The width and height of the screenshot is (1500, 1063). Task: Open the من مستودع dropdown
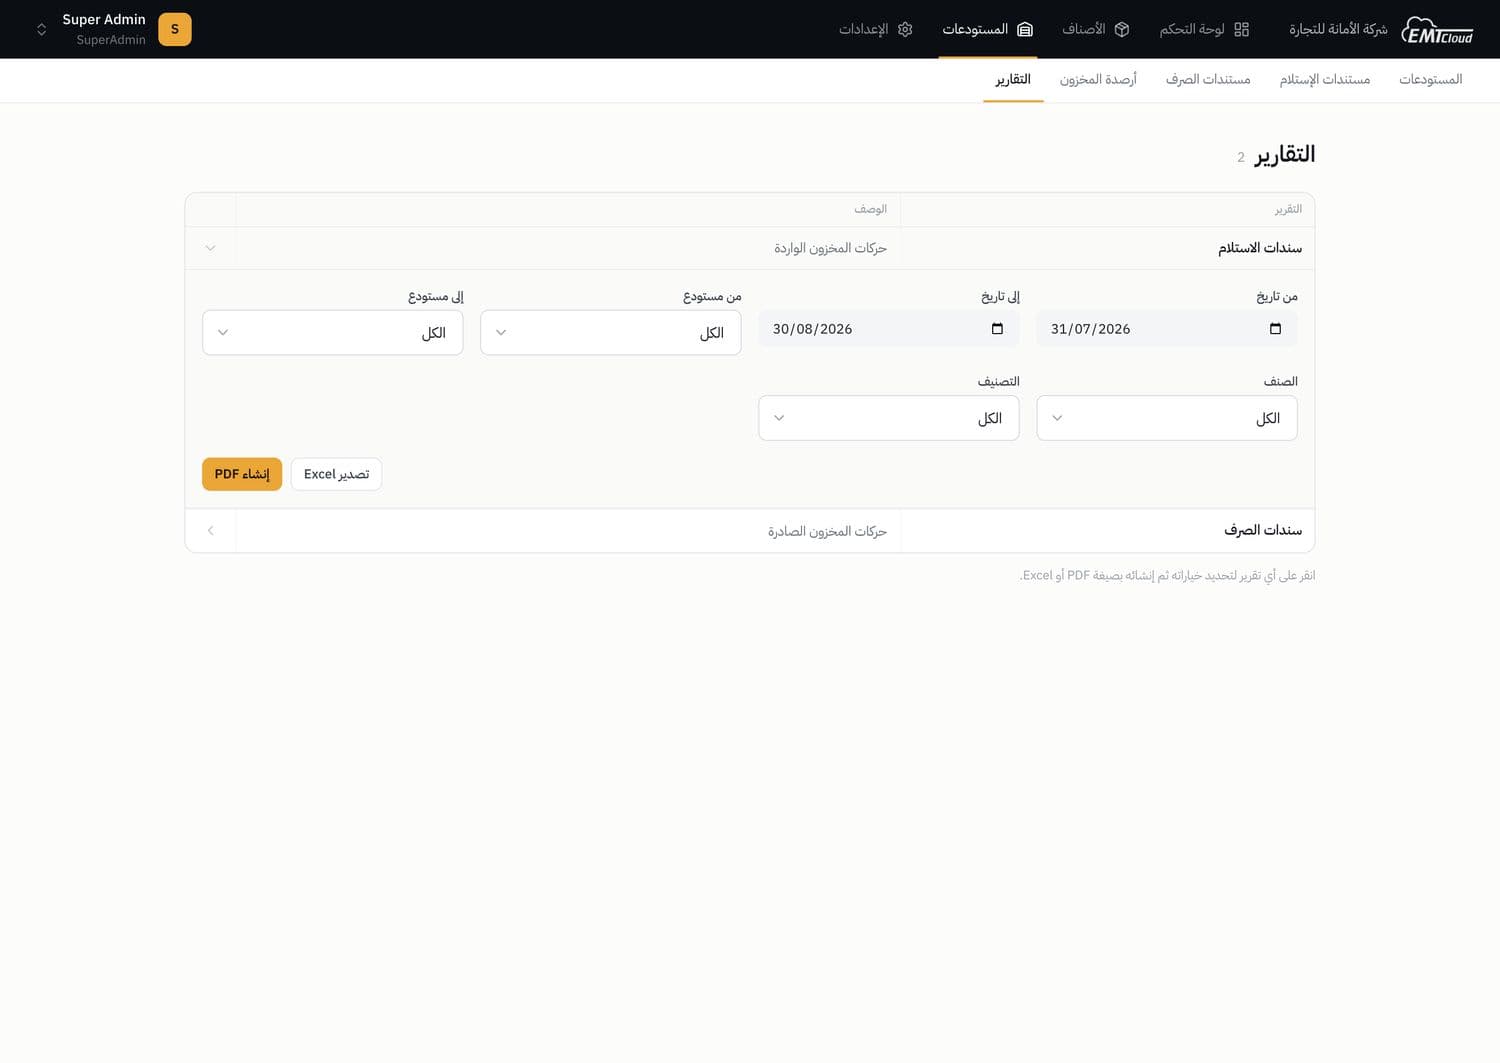610,332
